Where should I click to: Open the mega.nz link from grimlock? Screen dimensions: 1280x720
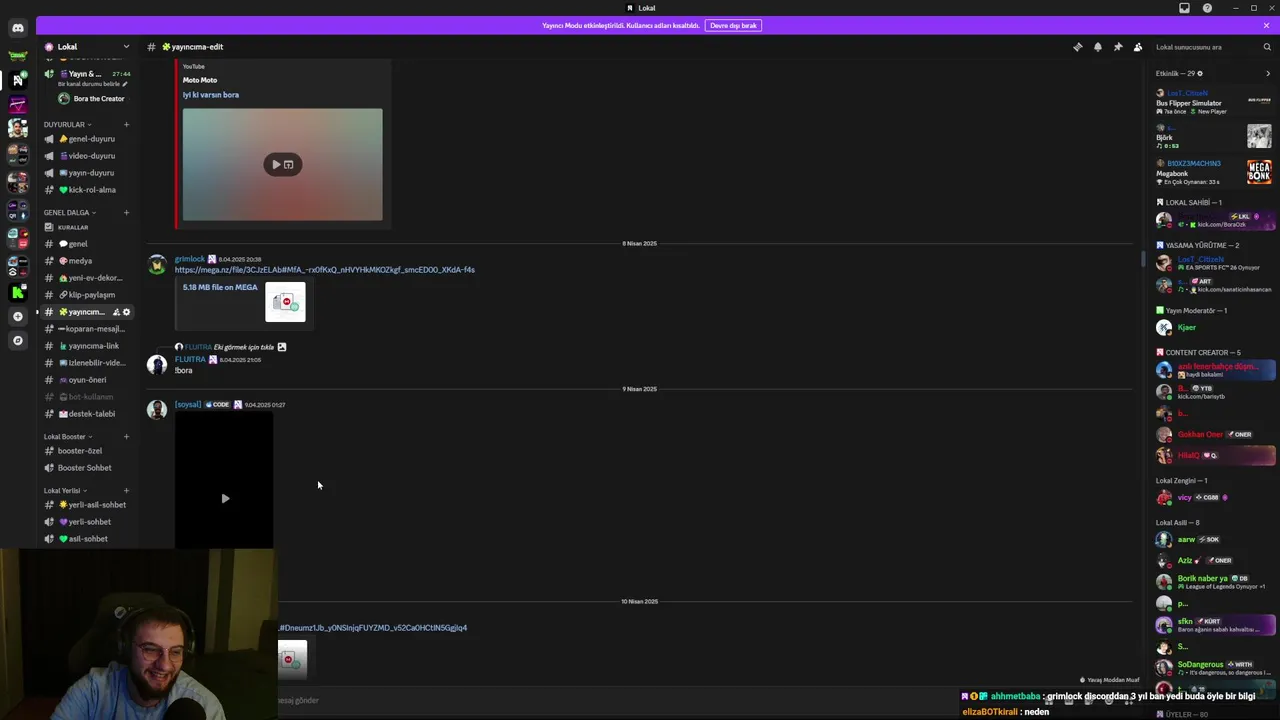tap(325, 270)
